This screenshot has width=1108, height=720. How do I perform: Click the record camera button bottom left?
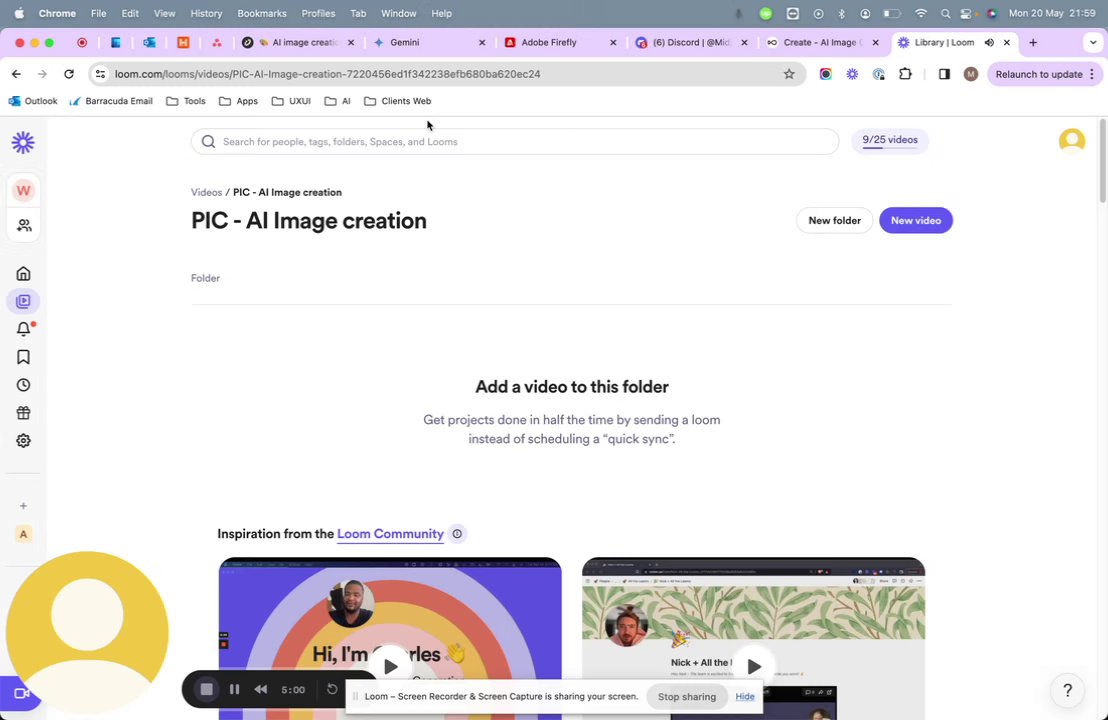tap(20, 693)
